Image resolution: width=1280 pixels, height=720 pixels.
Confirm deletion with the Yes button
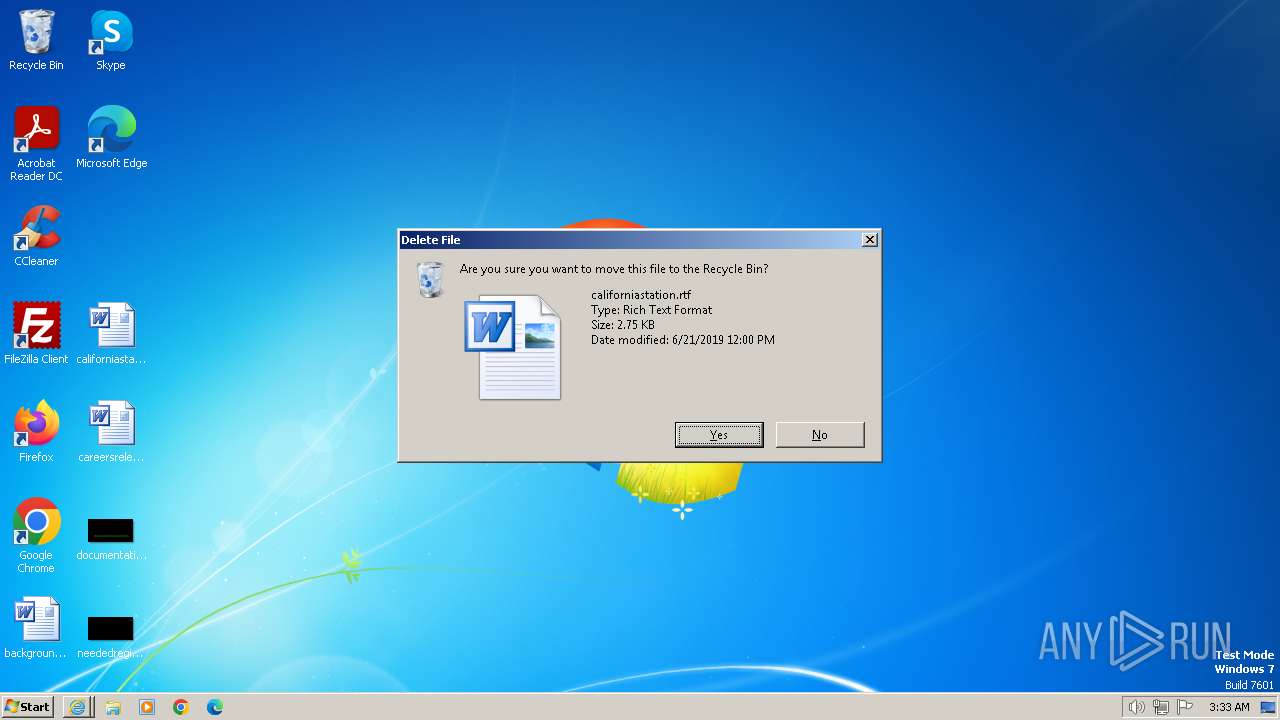(719, 435)
